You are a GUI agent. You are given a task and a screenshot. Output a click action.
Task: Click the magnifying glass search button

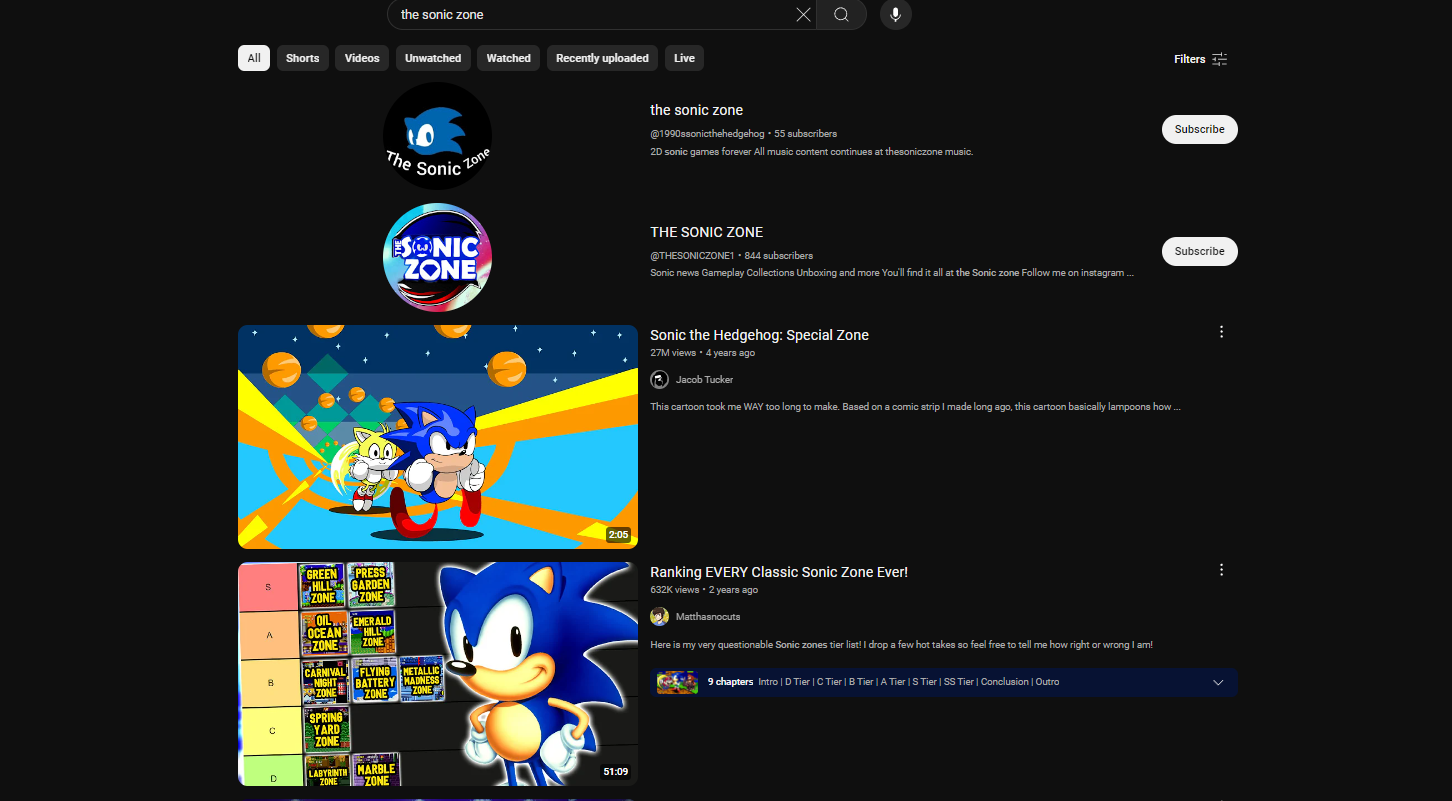click(841, 14)
